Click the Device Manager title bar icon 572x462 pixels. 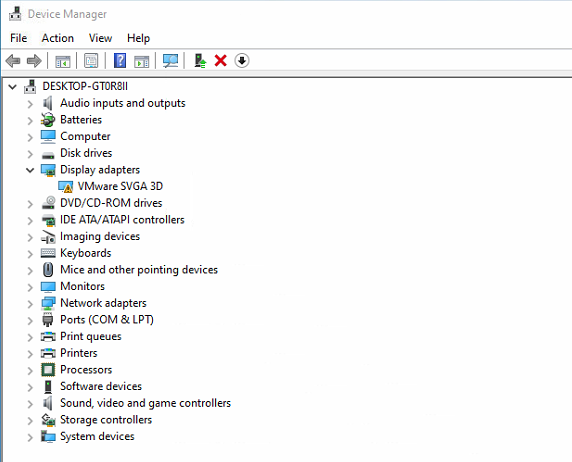tap(15, 14)
